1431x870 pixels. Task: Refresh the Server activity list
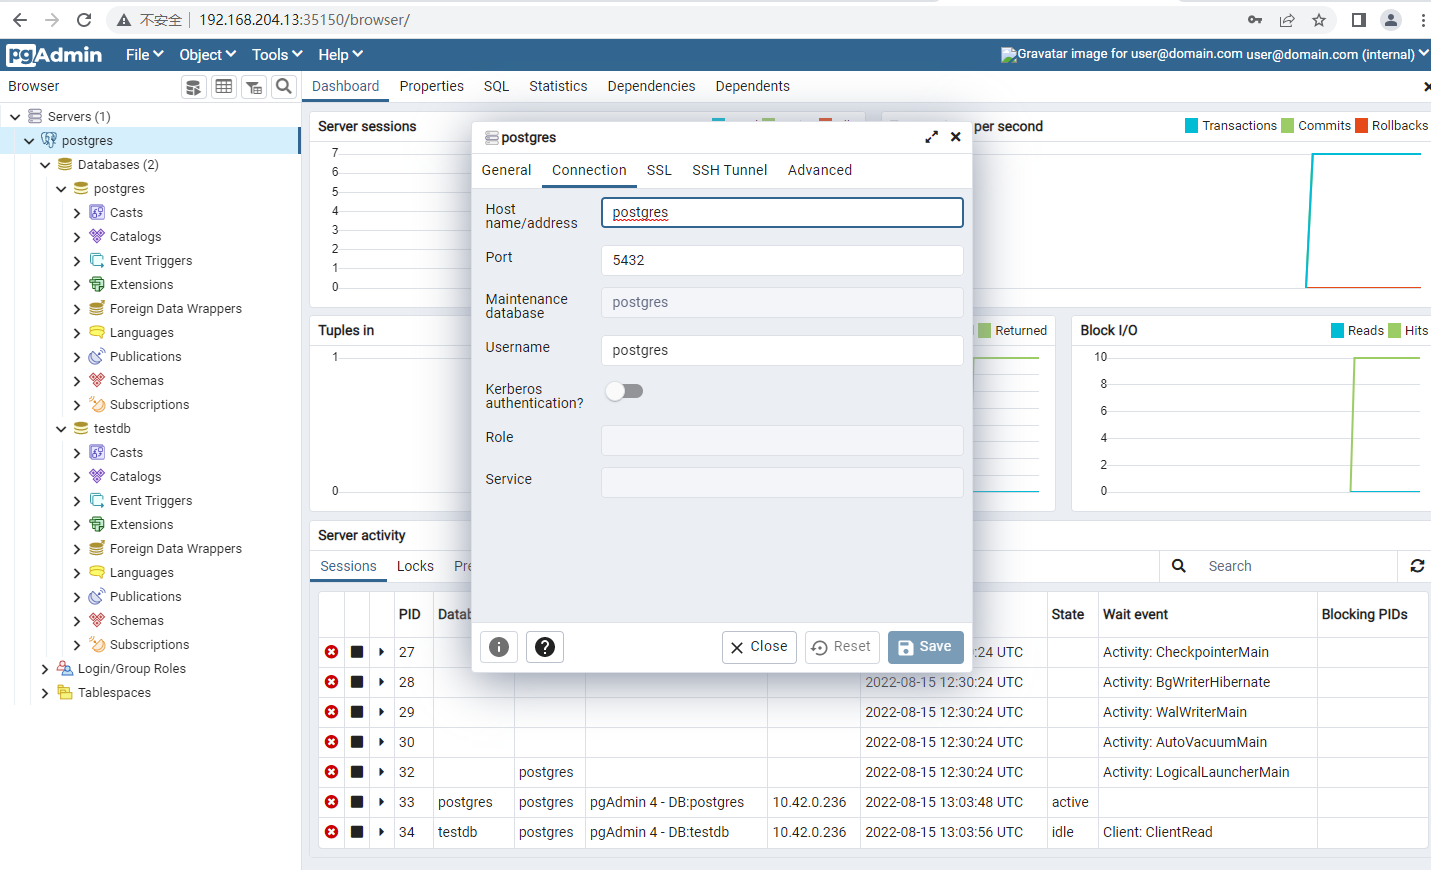pos(1417,566)
